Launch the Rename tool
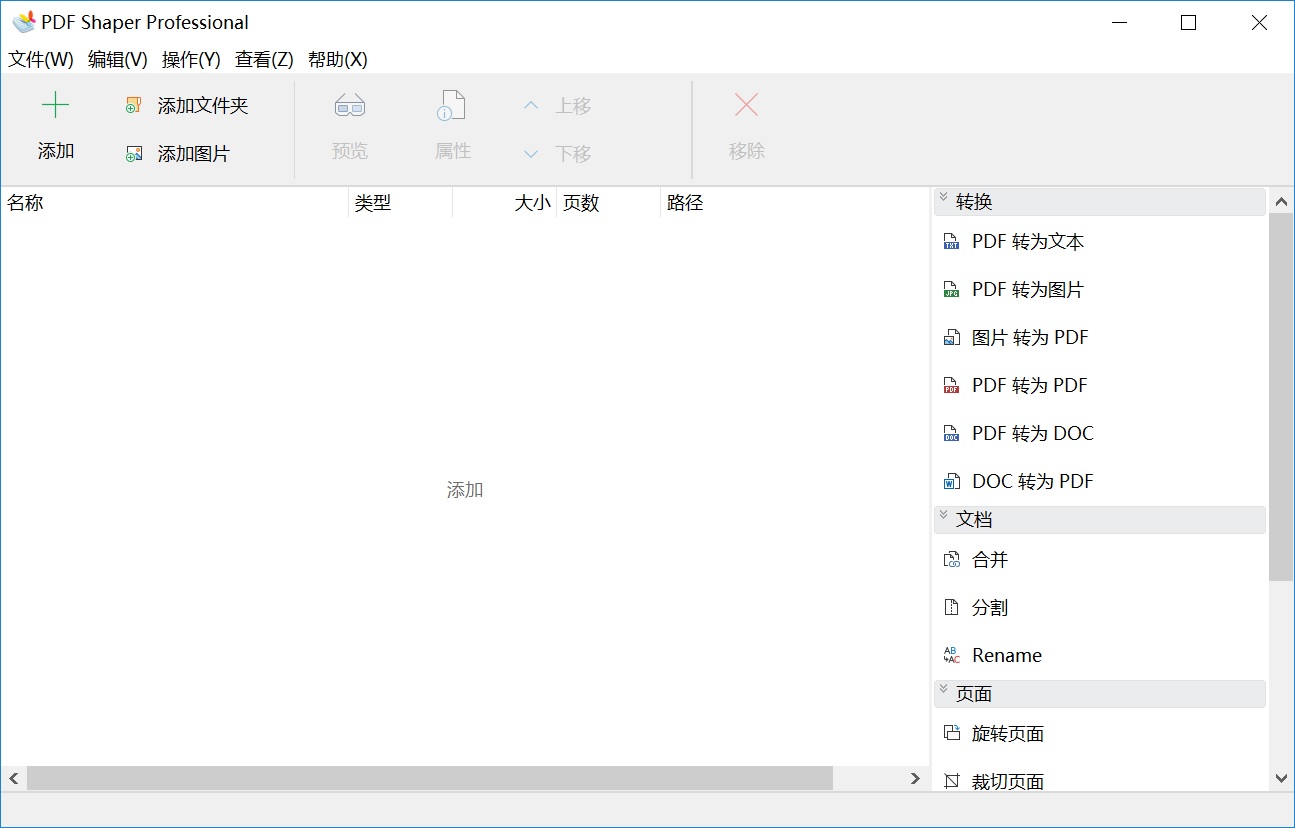 (1006, 656)
